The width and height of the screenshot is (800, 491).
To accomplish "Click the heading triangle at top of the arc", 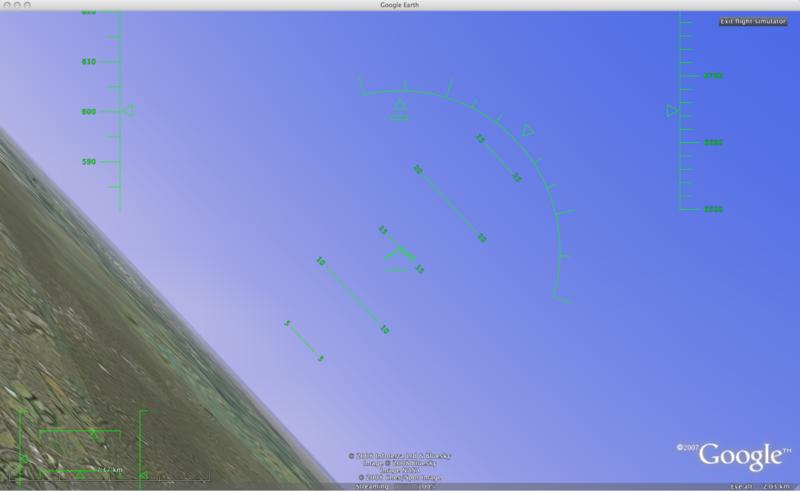I will [399, 105].
